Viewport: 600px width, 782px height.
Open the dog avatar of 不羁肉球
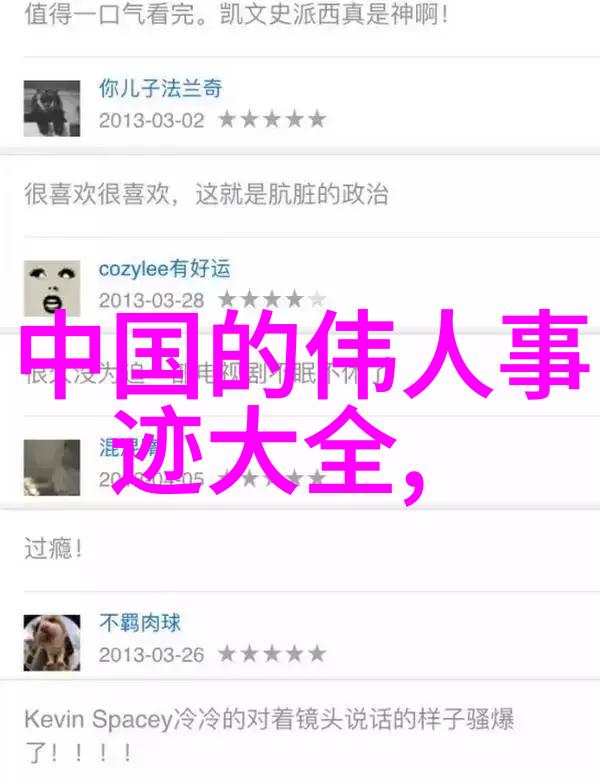click(x=52, y=643)
